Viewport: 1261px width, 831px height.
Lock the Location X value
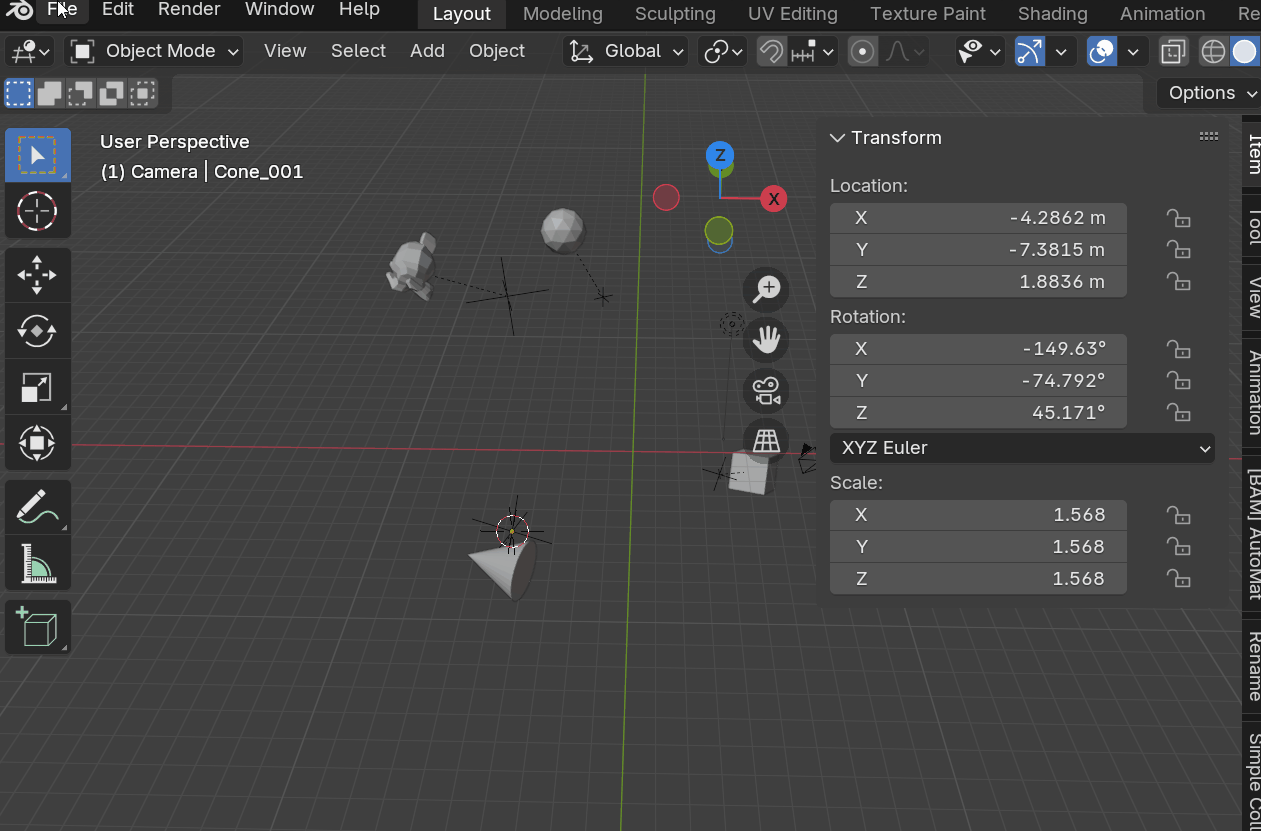pos(1179,218)
